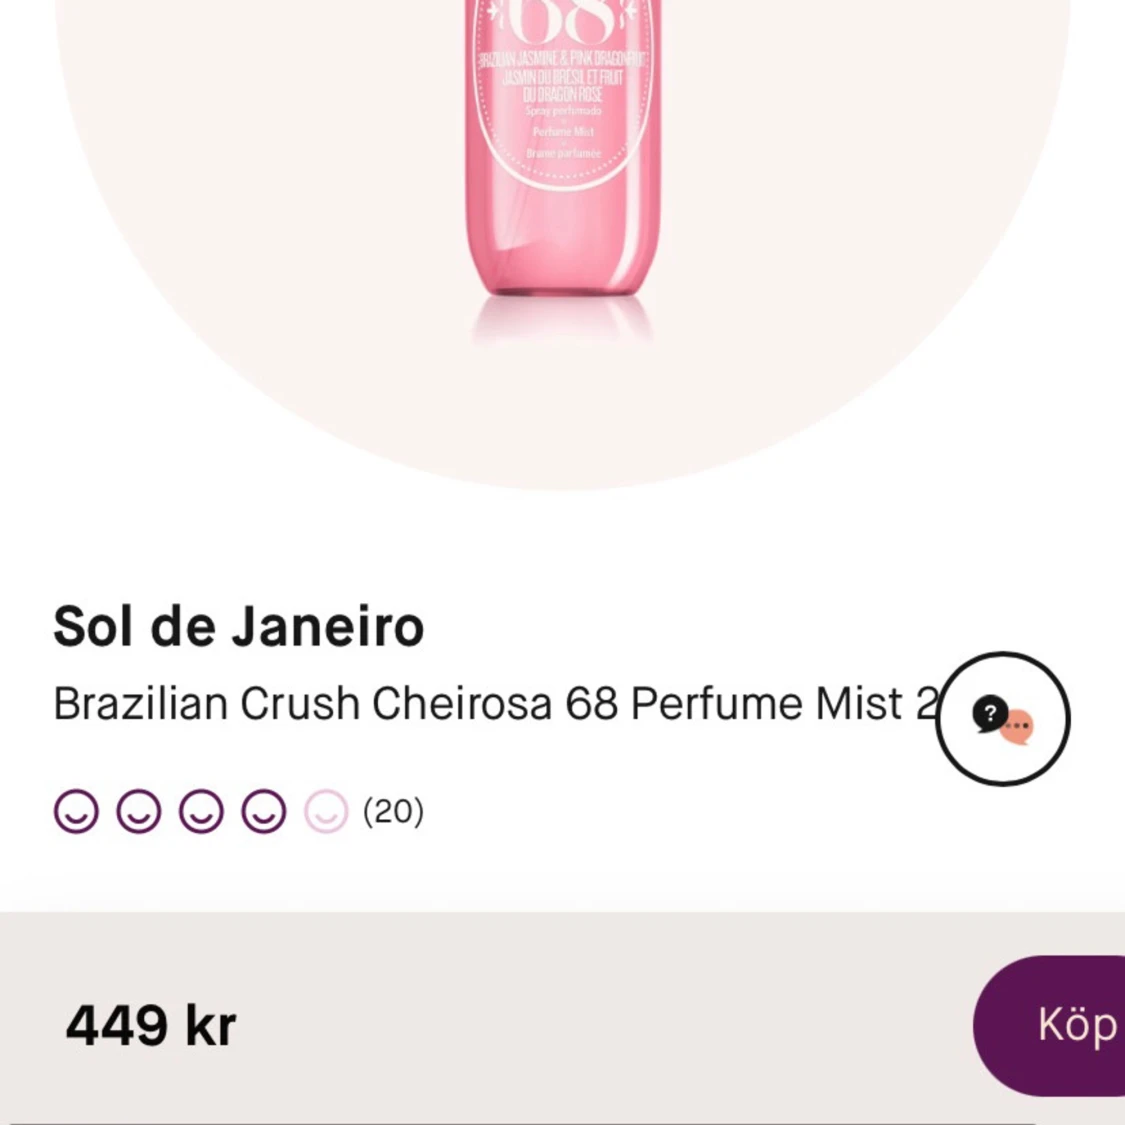Click the first smiley rating icon

pyautogui.click(x=76, y=811)
